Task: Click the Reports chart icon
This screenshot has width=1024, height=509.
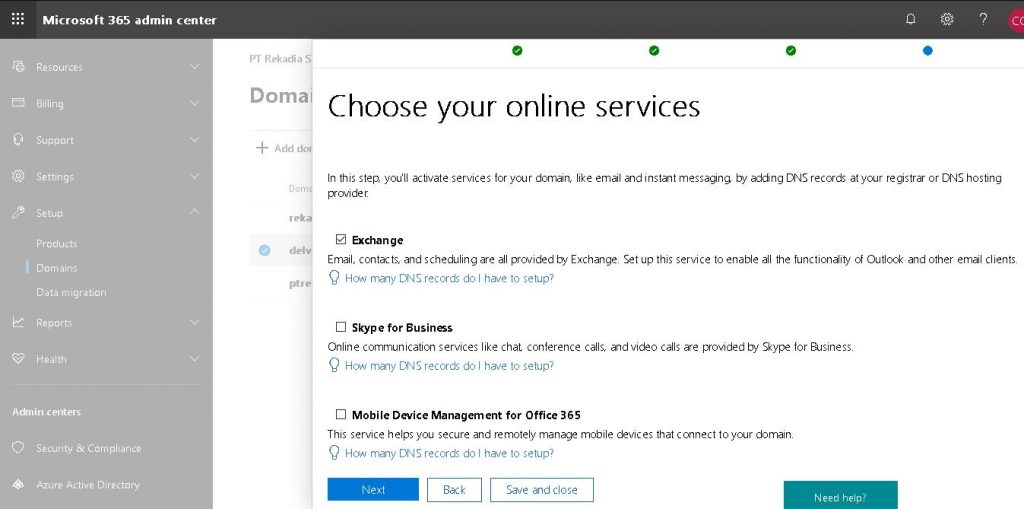Action: 18,323
